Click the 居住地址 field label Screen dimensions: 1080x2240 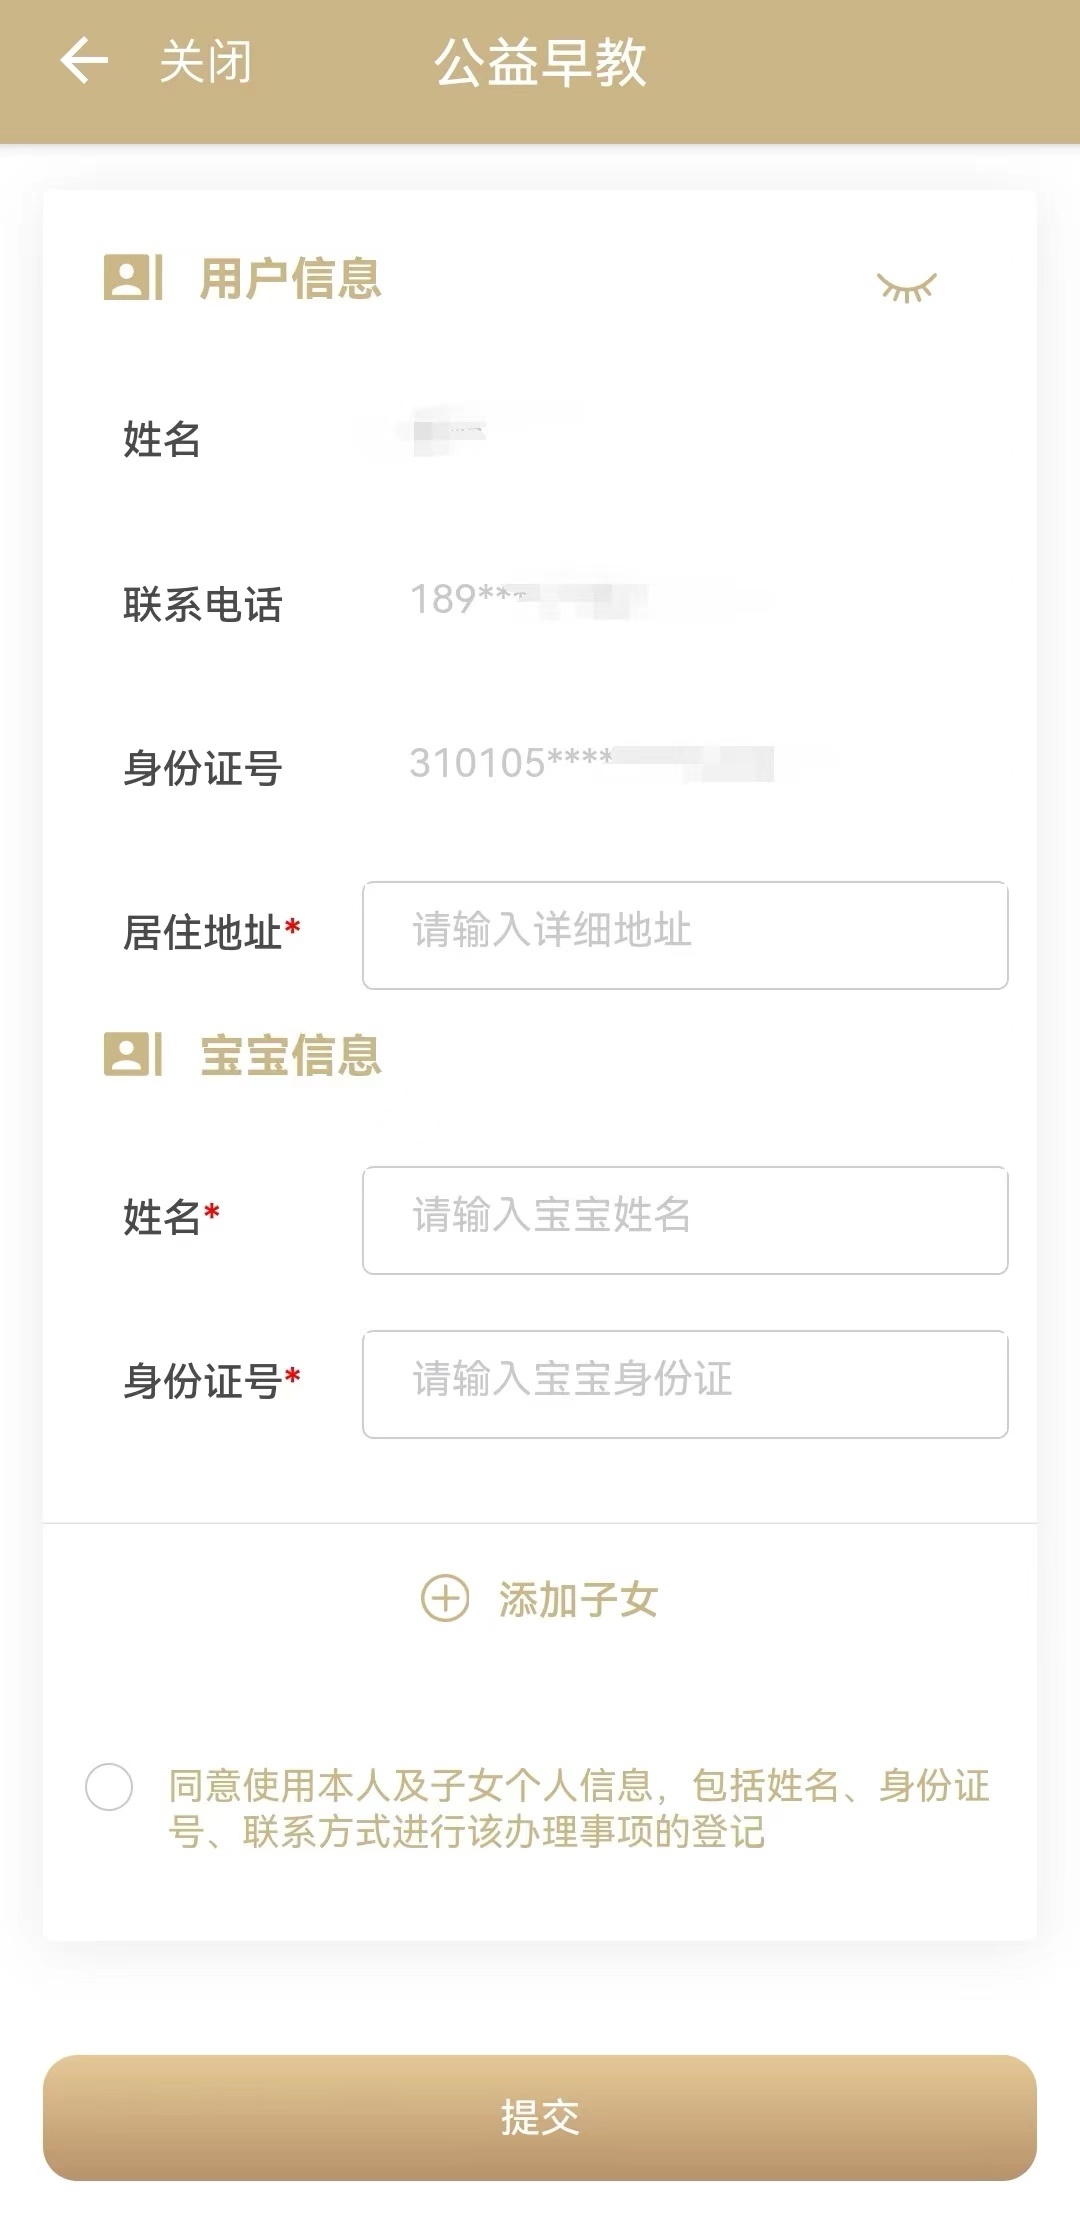(203, 933)
